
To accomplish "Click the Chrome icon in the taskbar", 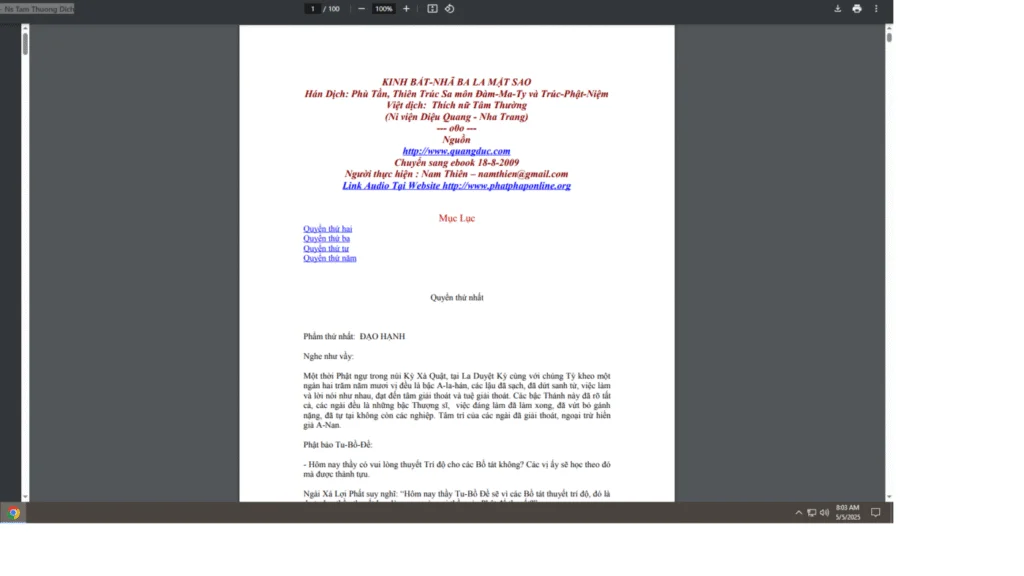I will click(14, 513).
